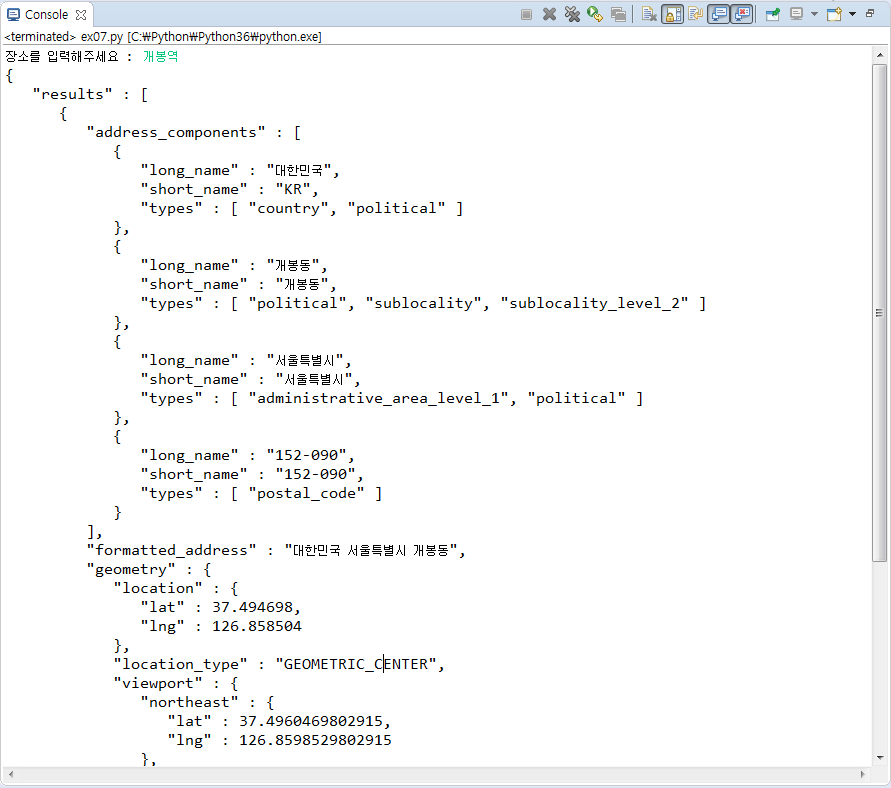Click long_name value "152-090"
The height and width of the screenshot is (788, 891).
pyautogui.click(x=307, y=455)
